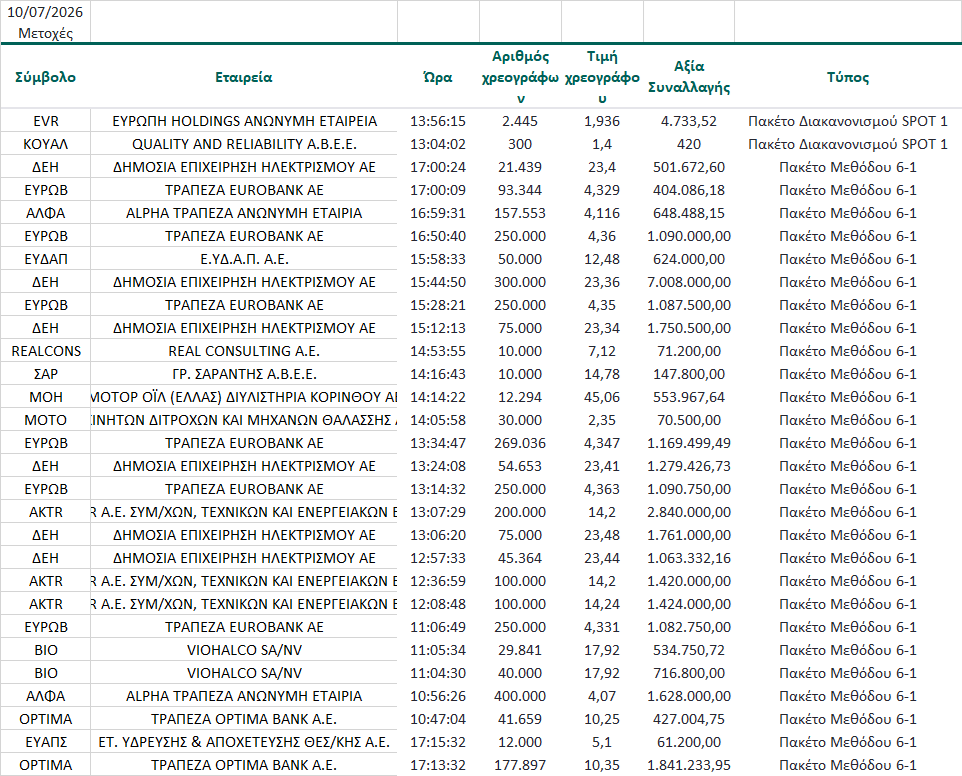The width and height of the screenshot is (962, 776).
Task: Select the value 70.500,00
Action: [689, 420]
